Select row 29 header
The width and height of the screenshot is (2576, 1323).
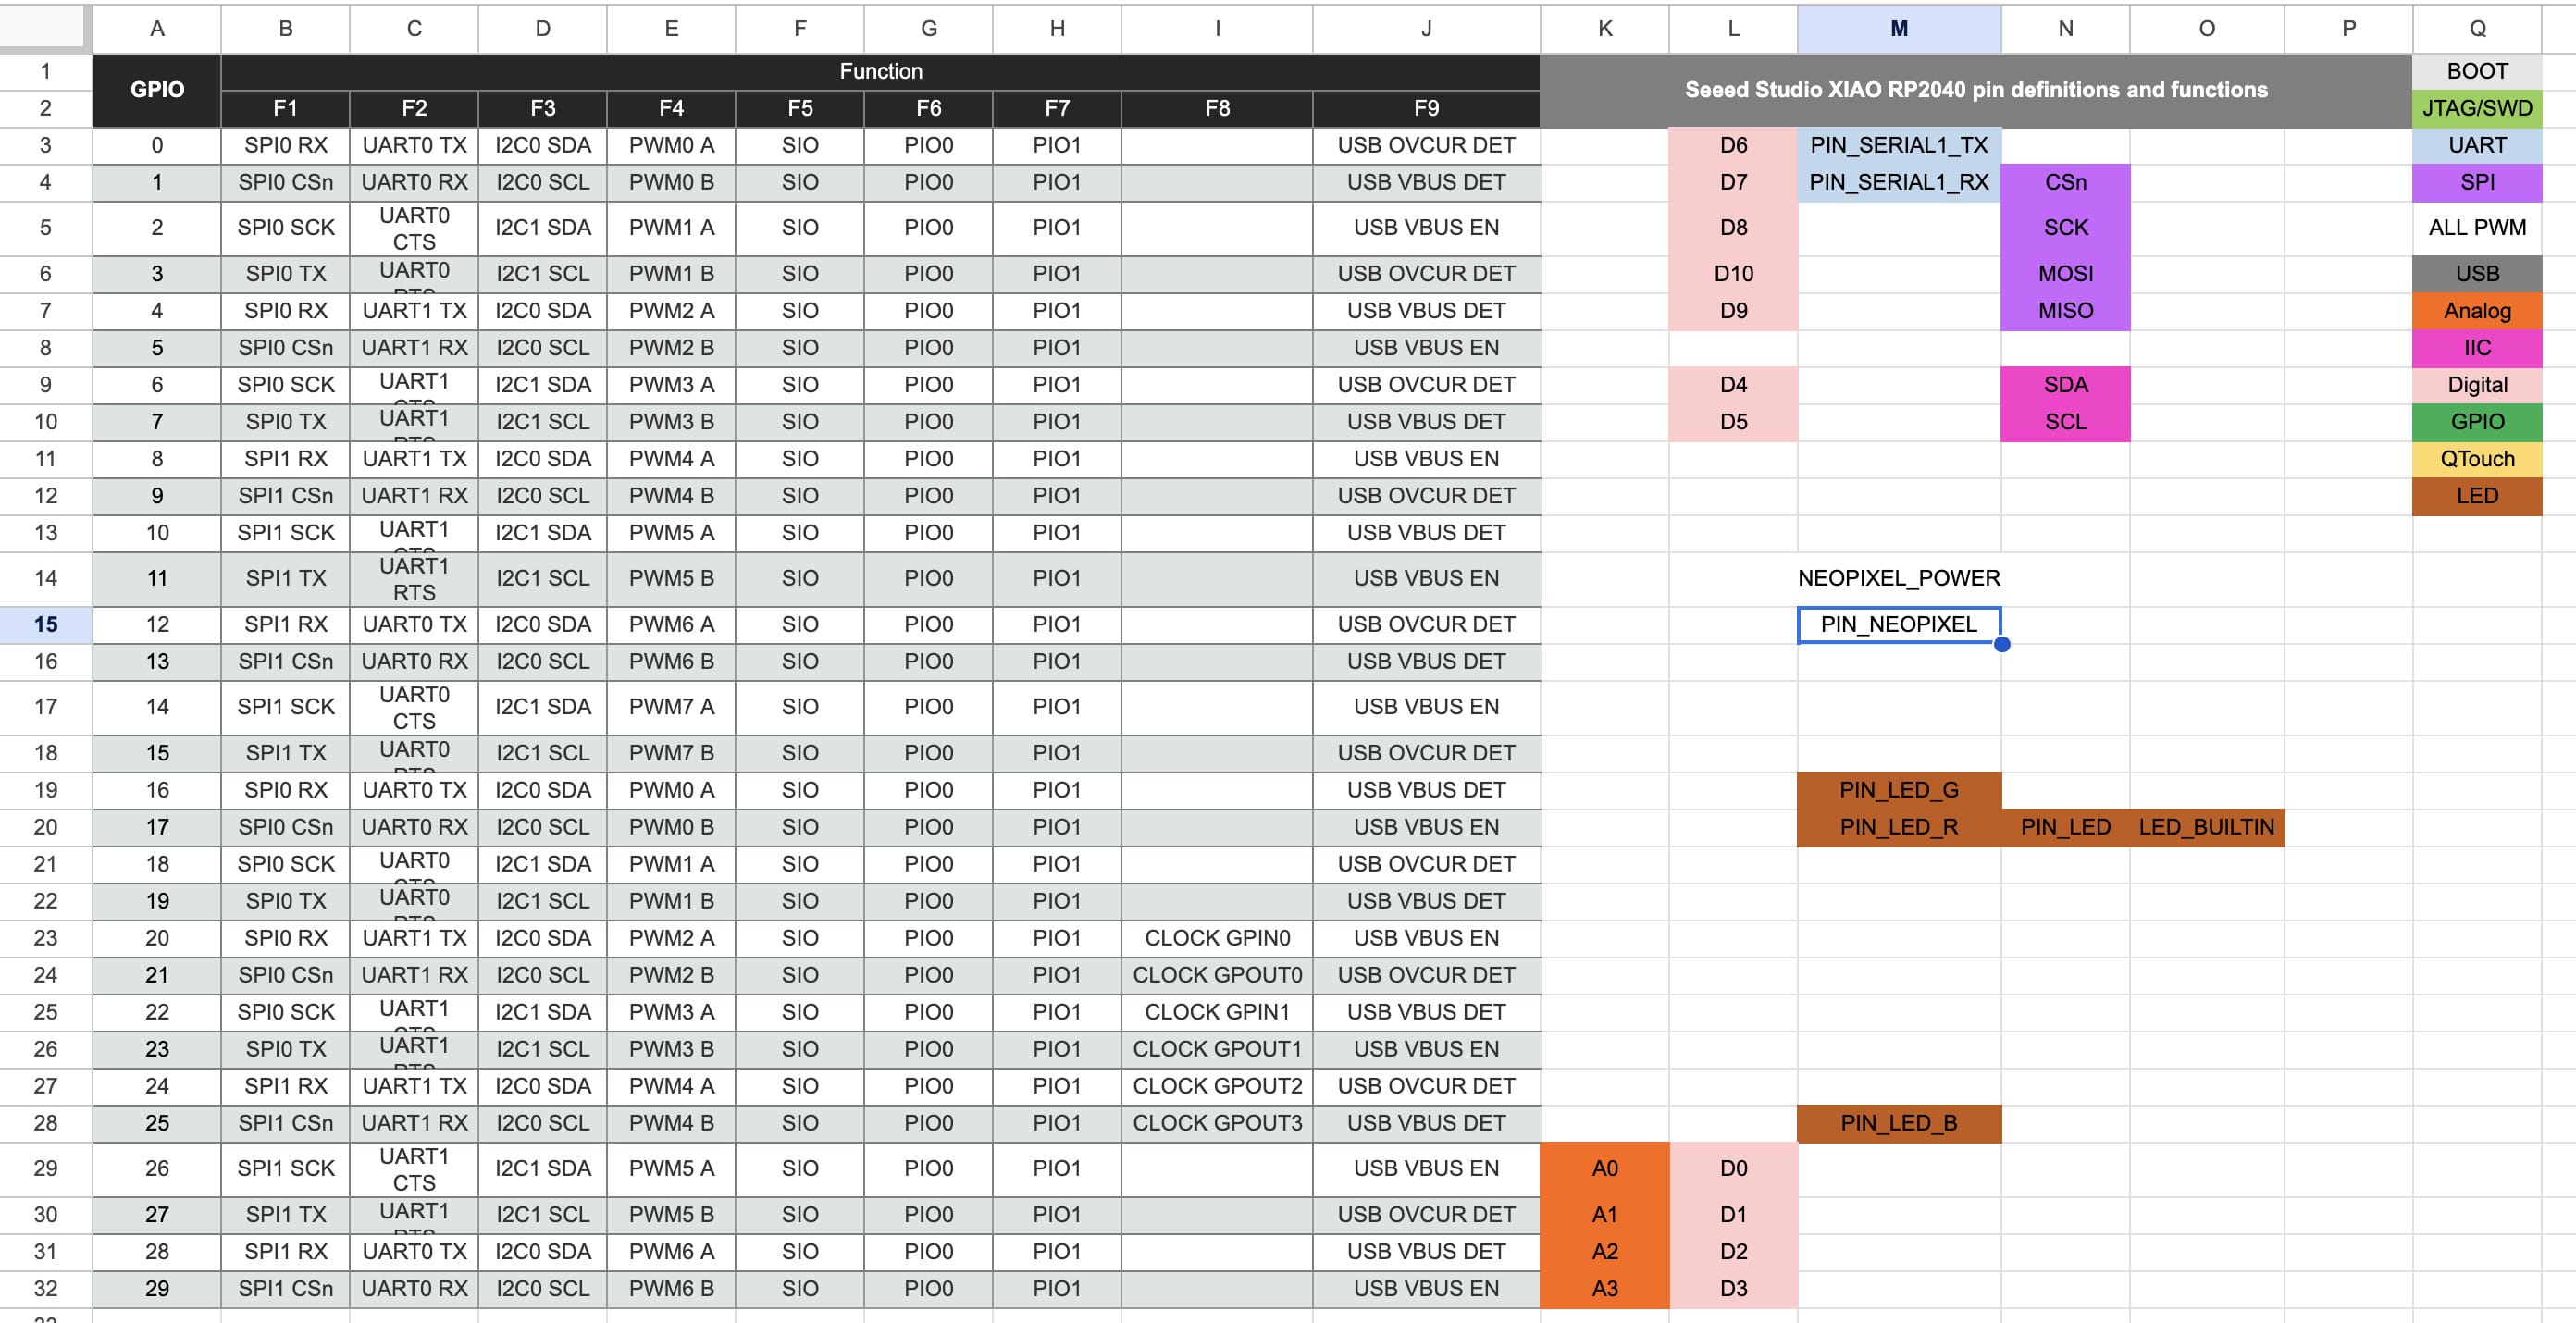pyautogui.click(x=46, y=1169)
